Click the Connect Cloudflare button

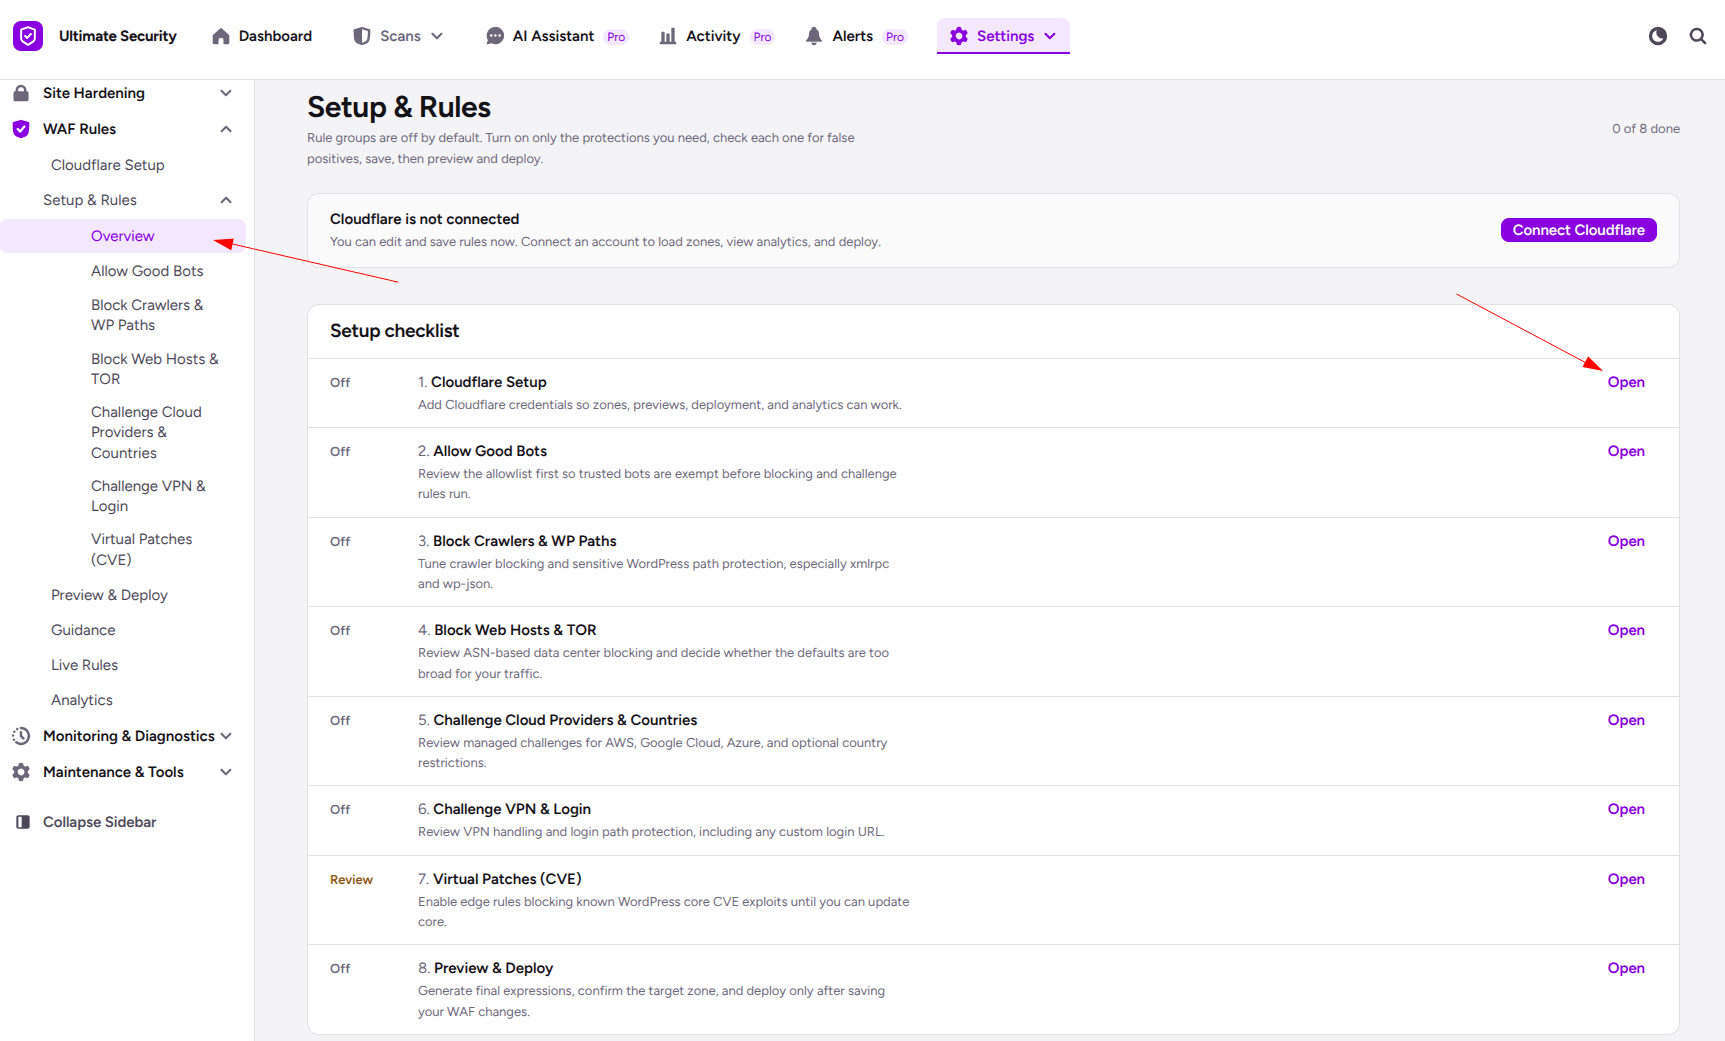(x=1578, y=230)
